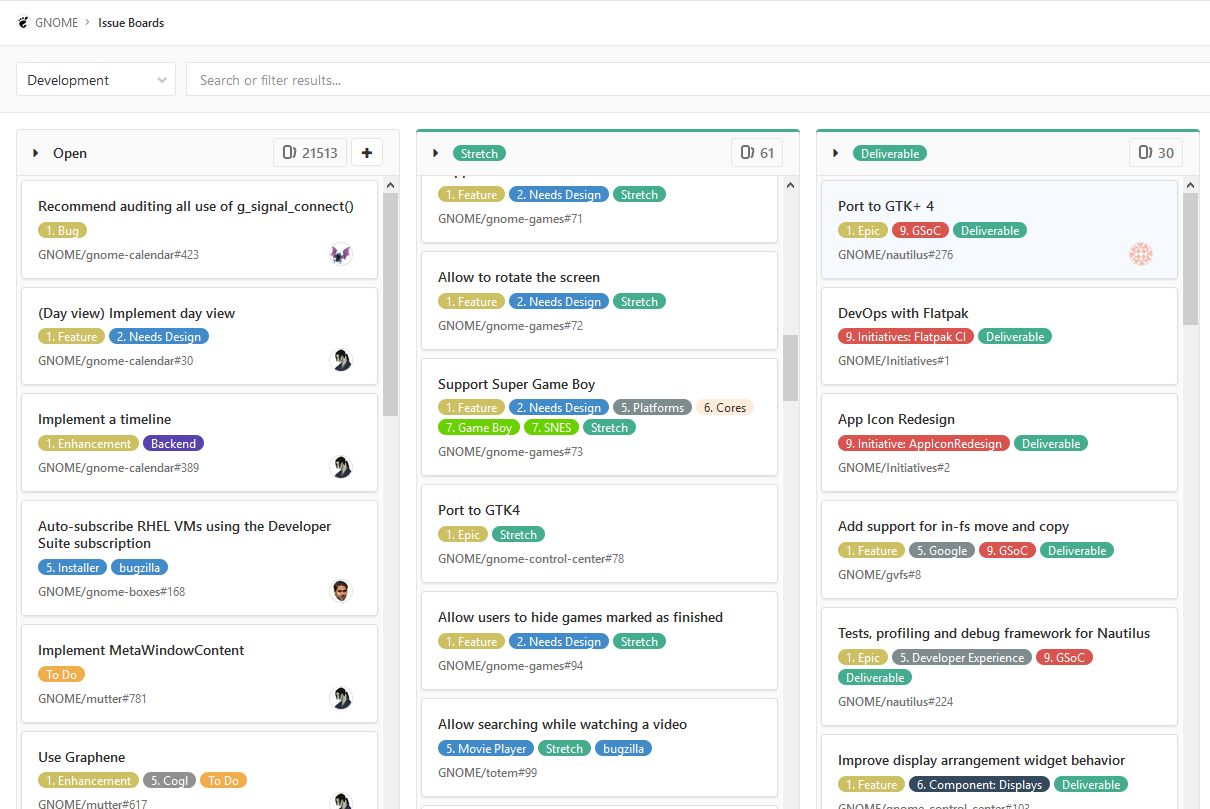Image resolution: width=1210 pixels, height=809 pixels.
Task: Click the 5. Installer label
Action: tap(73, 567)
